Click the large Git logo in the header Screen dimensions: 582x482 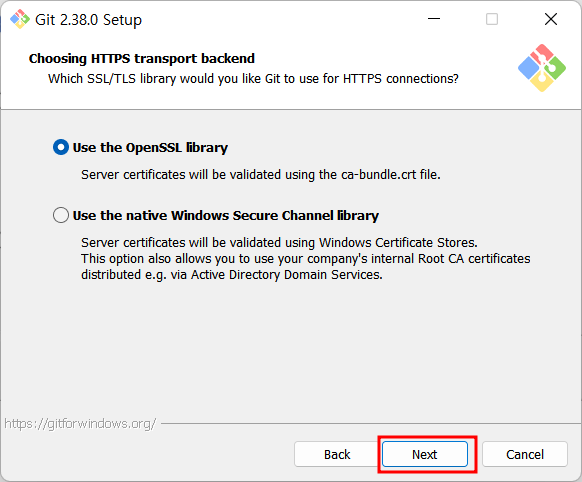tap(542, 68)
